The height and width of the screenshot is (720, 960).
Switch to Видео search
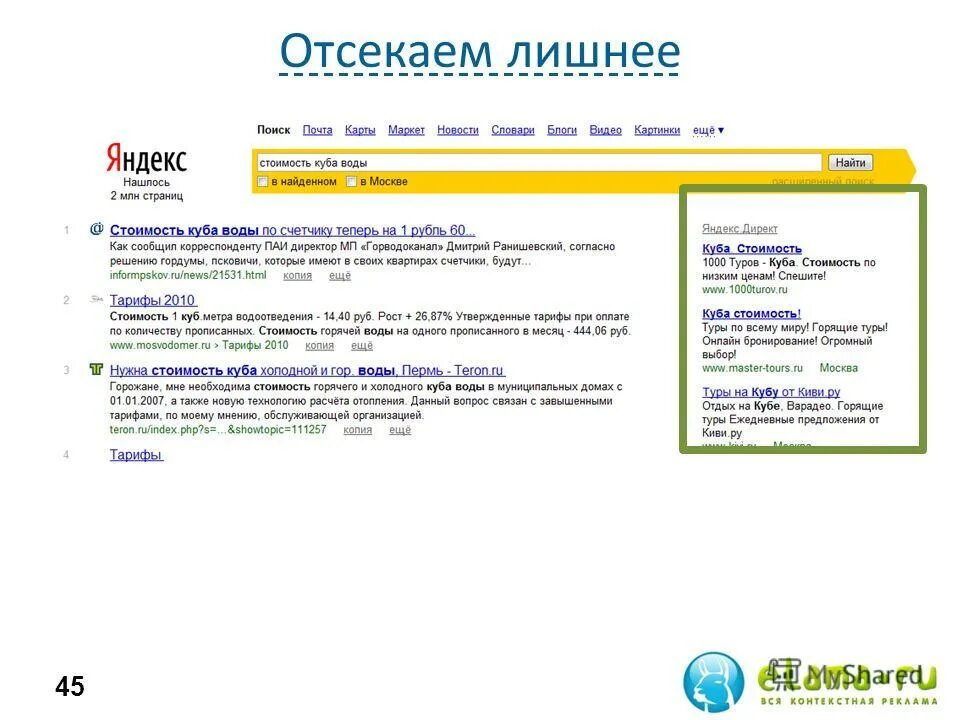605,130
